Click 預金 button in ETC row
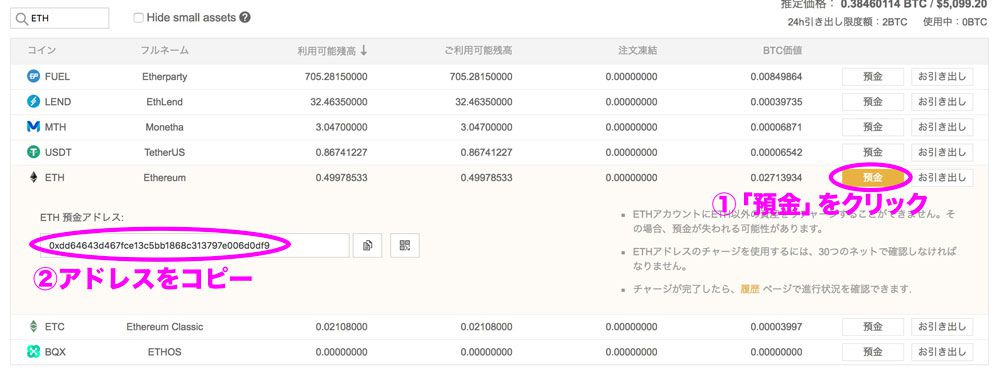The image size is (1000, 374). point(872,327)
